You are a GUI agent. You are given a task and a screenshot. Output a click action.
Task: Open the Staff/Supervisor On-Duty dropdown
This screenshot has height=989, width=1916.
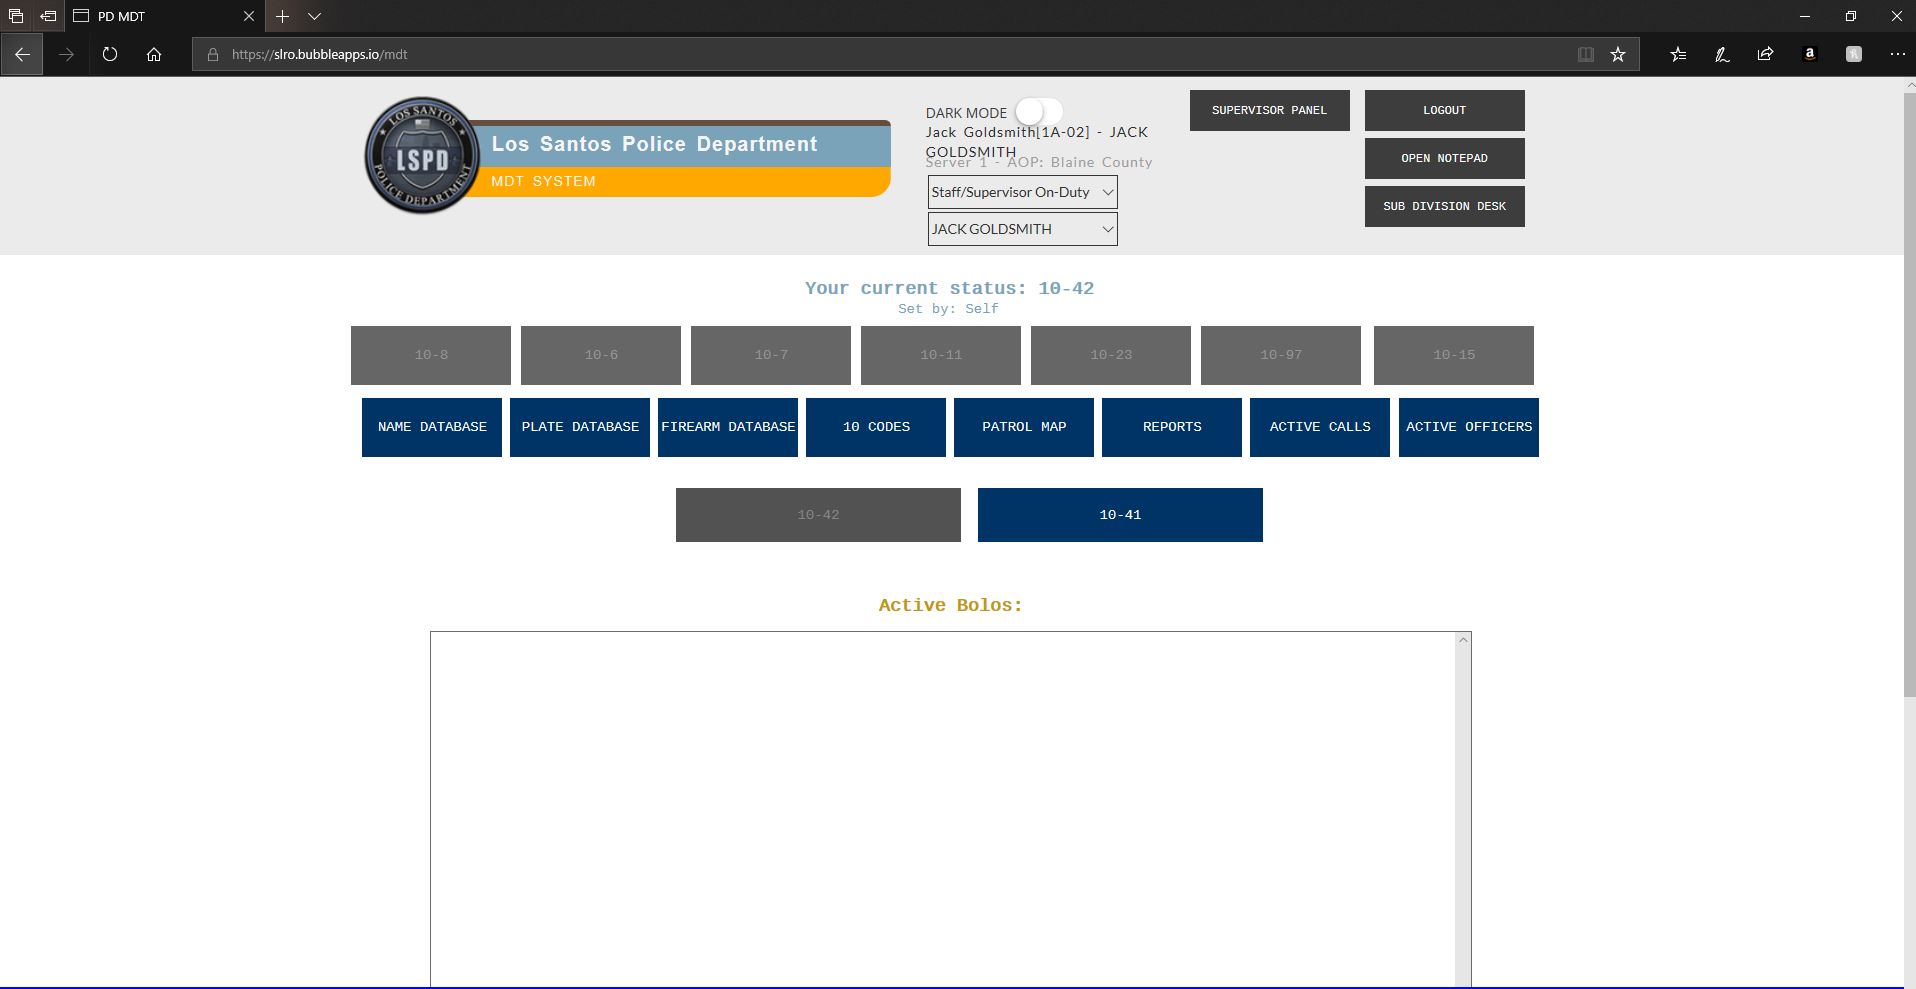point(1022,192)
